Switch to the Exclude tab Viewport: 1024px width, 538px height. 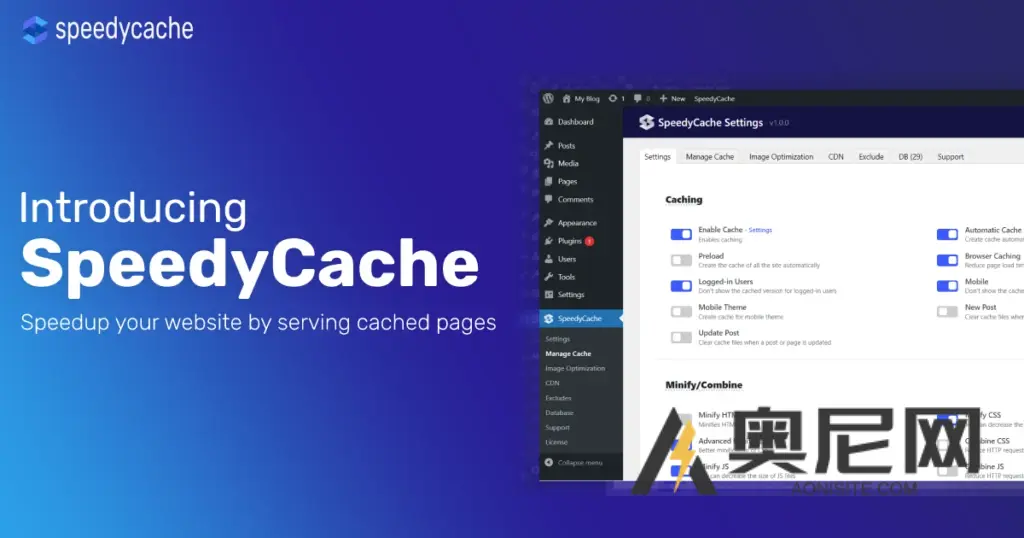point(871,157)
